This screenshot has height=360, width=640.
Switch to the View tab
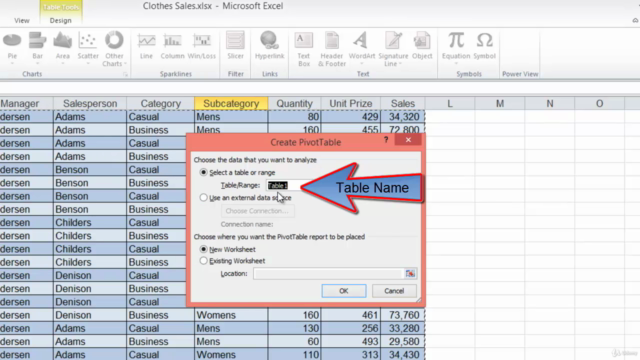click(x=22, y=20)
